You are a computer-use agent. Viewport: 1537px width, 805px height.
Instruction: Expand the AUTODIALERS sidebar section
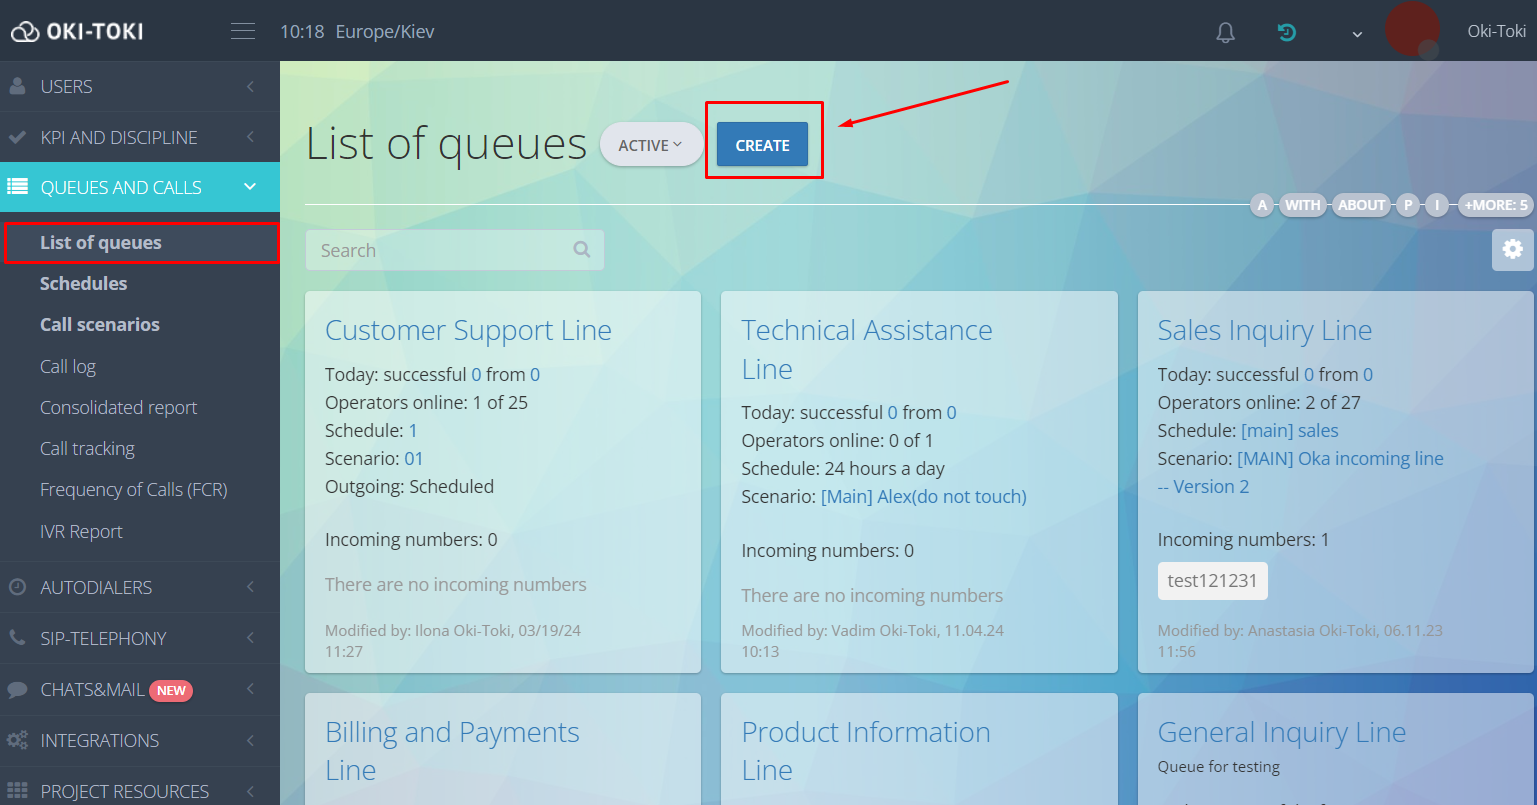click(140, 587)
